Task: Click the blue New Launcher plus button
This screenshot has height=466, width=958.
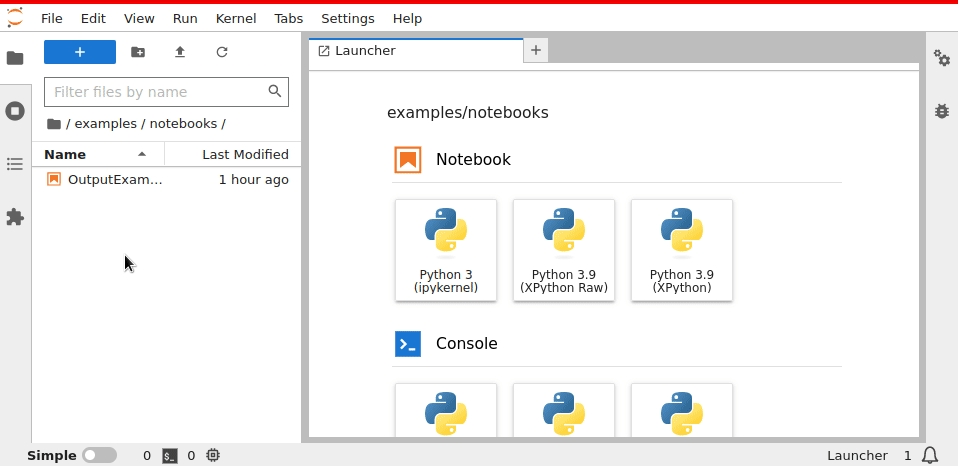Action: 80,52
